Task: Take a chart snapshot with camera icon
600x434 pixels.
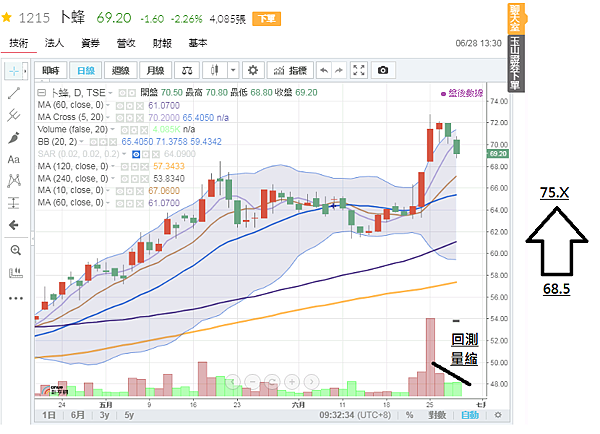Action: coord(382,70)
